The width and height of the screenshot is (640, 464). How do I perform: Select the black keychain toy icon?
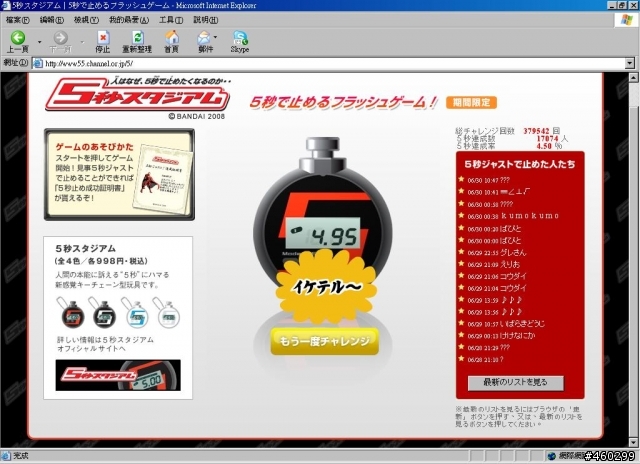pyautogui.click(x=104, y=315)
